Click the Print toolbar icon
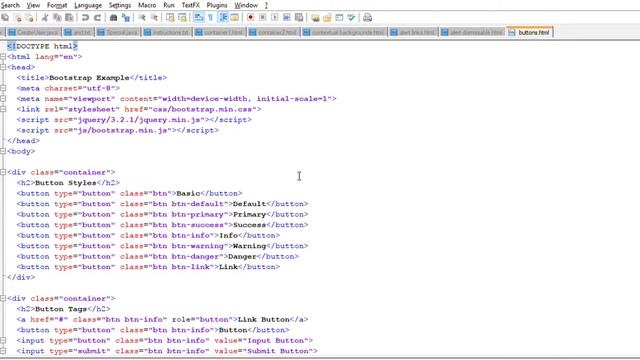This screenshot has width=640, height=360. (367, 18)
